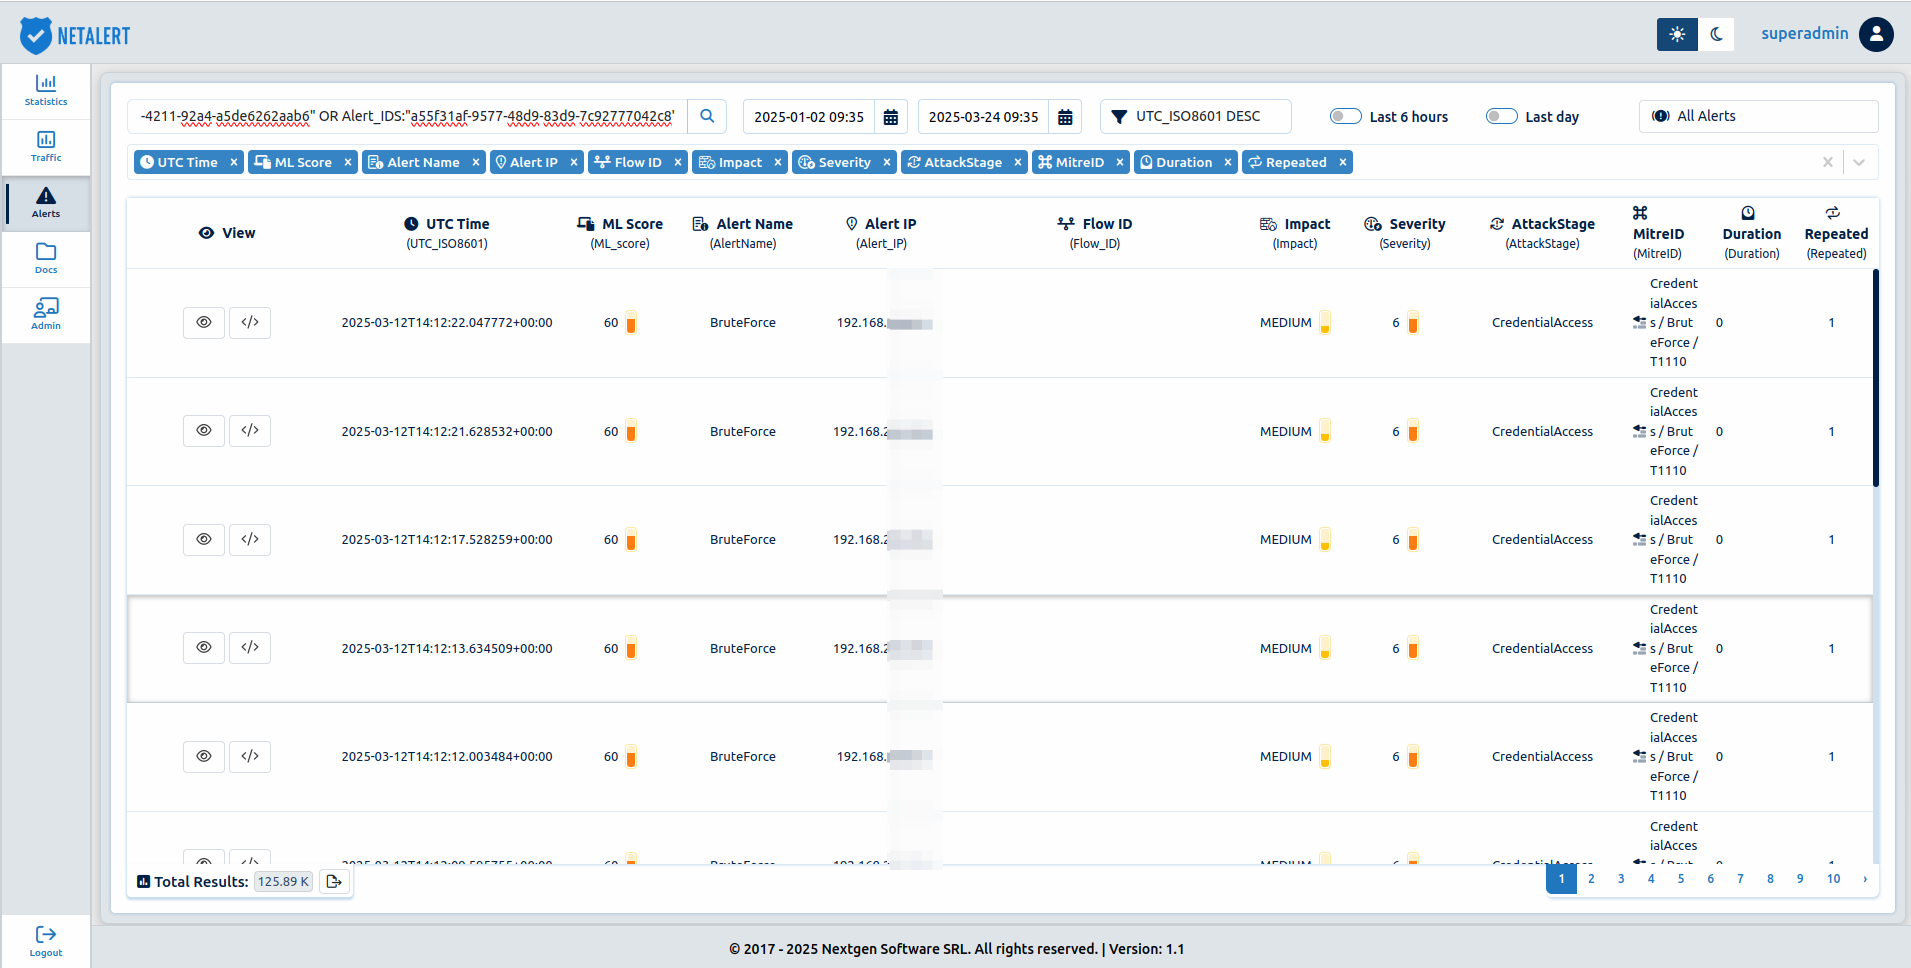Click the 125.89 K total results badge
Screen dimensions: 1911x968
pyautogui.click(x=284, y=881)
